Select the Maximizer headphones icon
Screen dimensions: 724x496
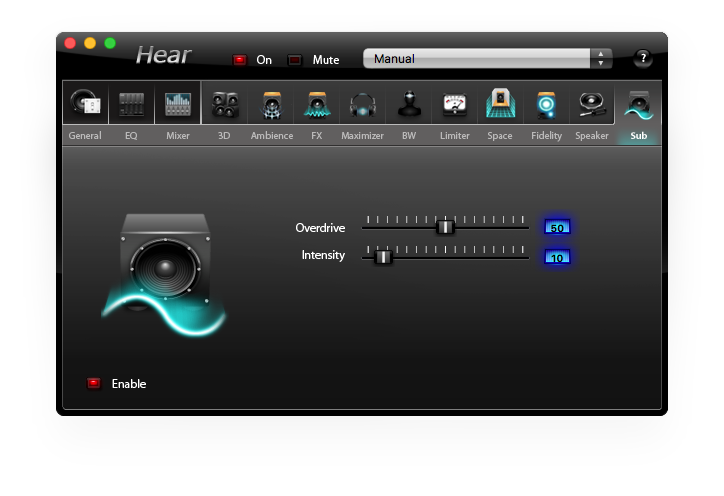coord(362,104)
